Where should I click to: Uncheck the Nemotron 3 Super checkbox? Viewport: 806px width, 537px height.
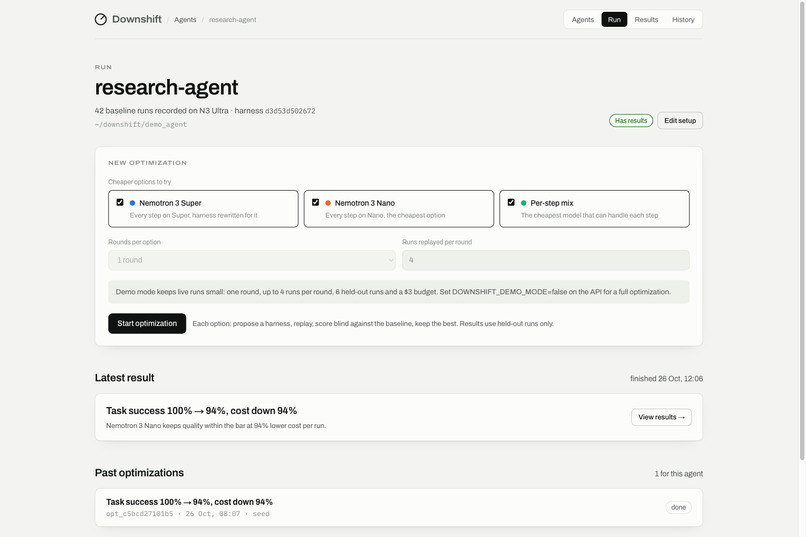point(120,202)
